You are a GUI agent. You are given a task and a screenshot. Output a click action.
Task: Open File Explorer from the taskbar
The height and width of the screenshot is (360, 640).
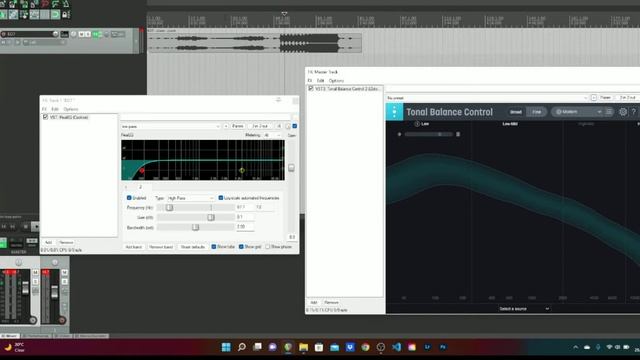303,347
